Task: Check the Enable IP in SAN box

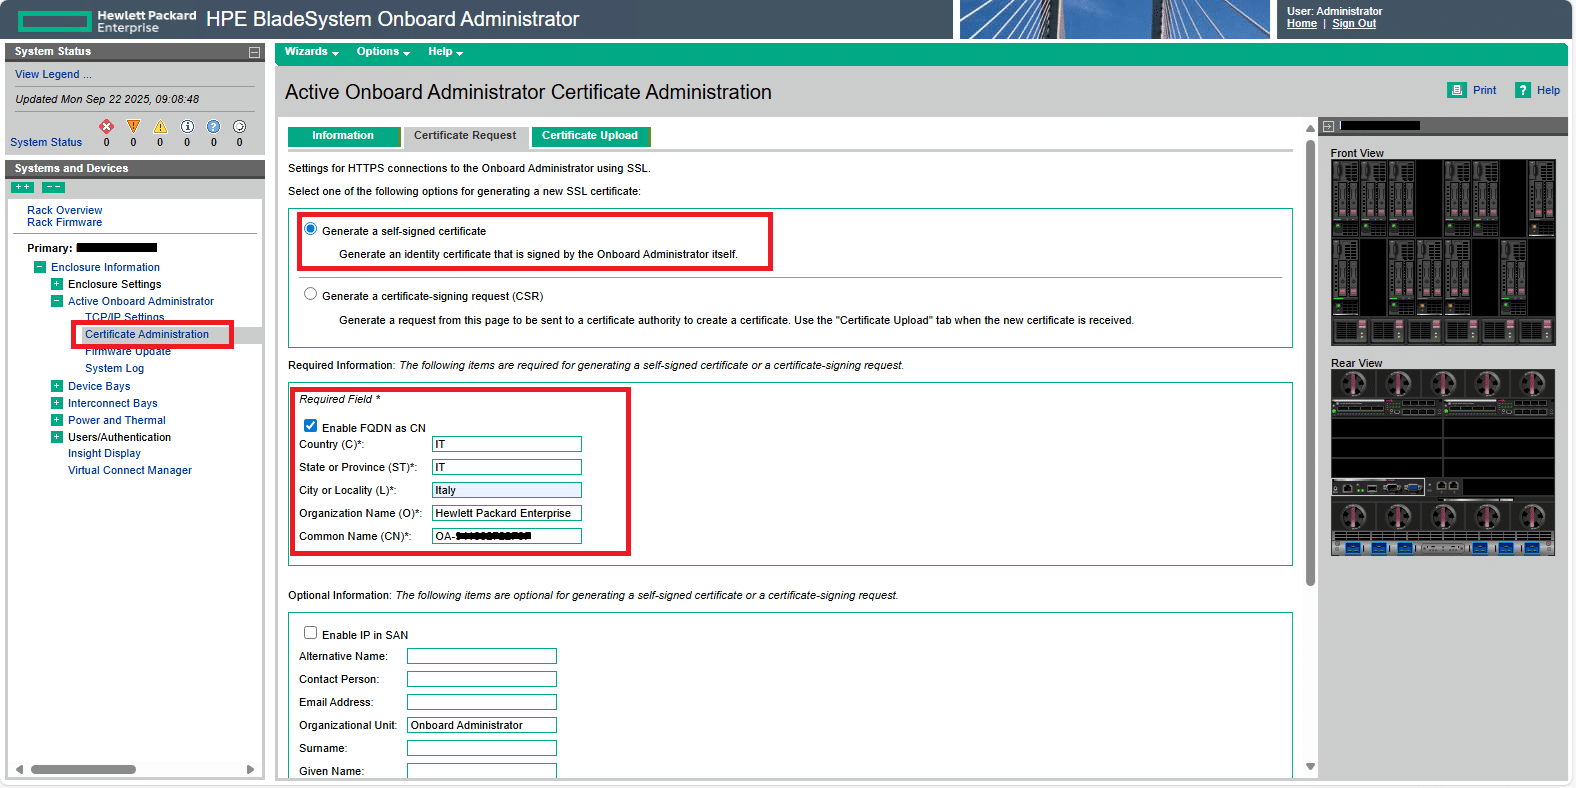Action: [x=310, y=633]
